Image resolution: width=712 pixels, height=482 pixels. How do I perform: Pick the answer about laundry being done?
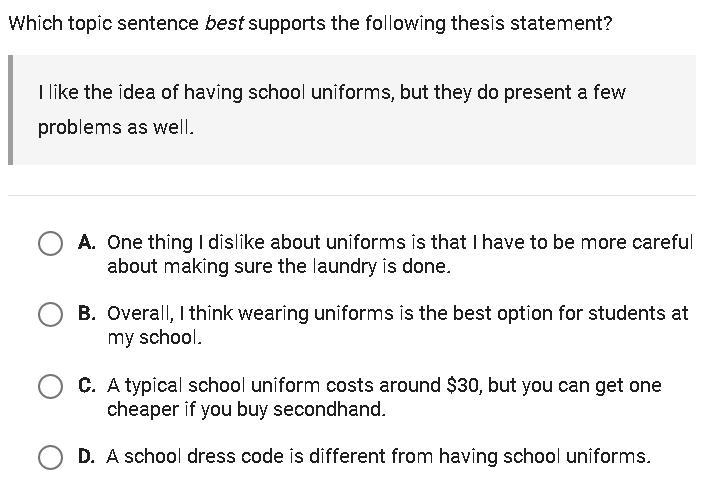[400, 254]
